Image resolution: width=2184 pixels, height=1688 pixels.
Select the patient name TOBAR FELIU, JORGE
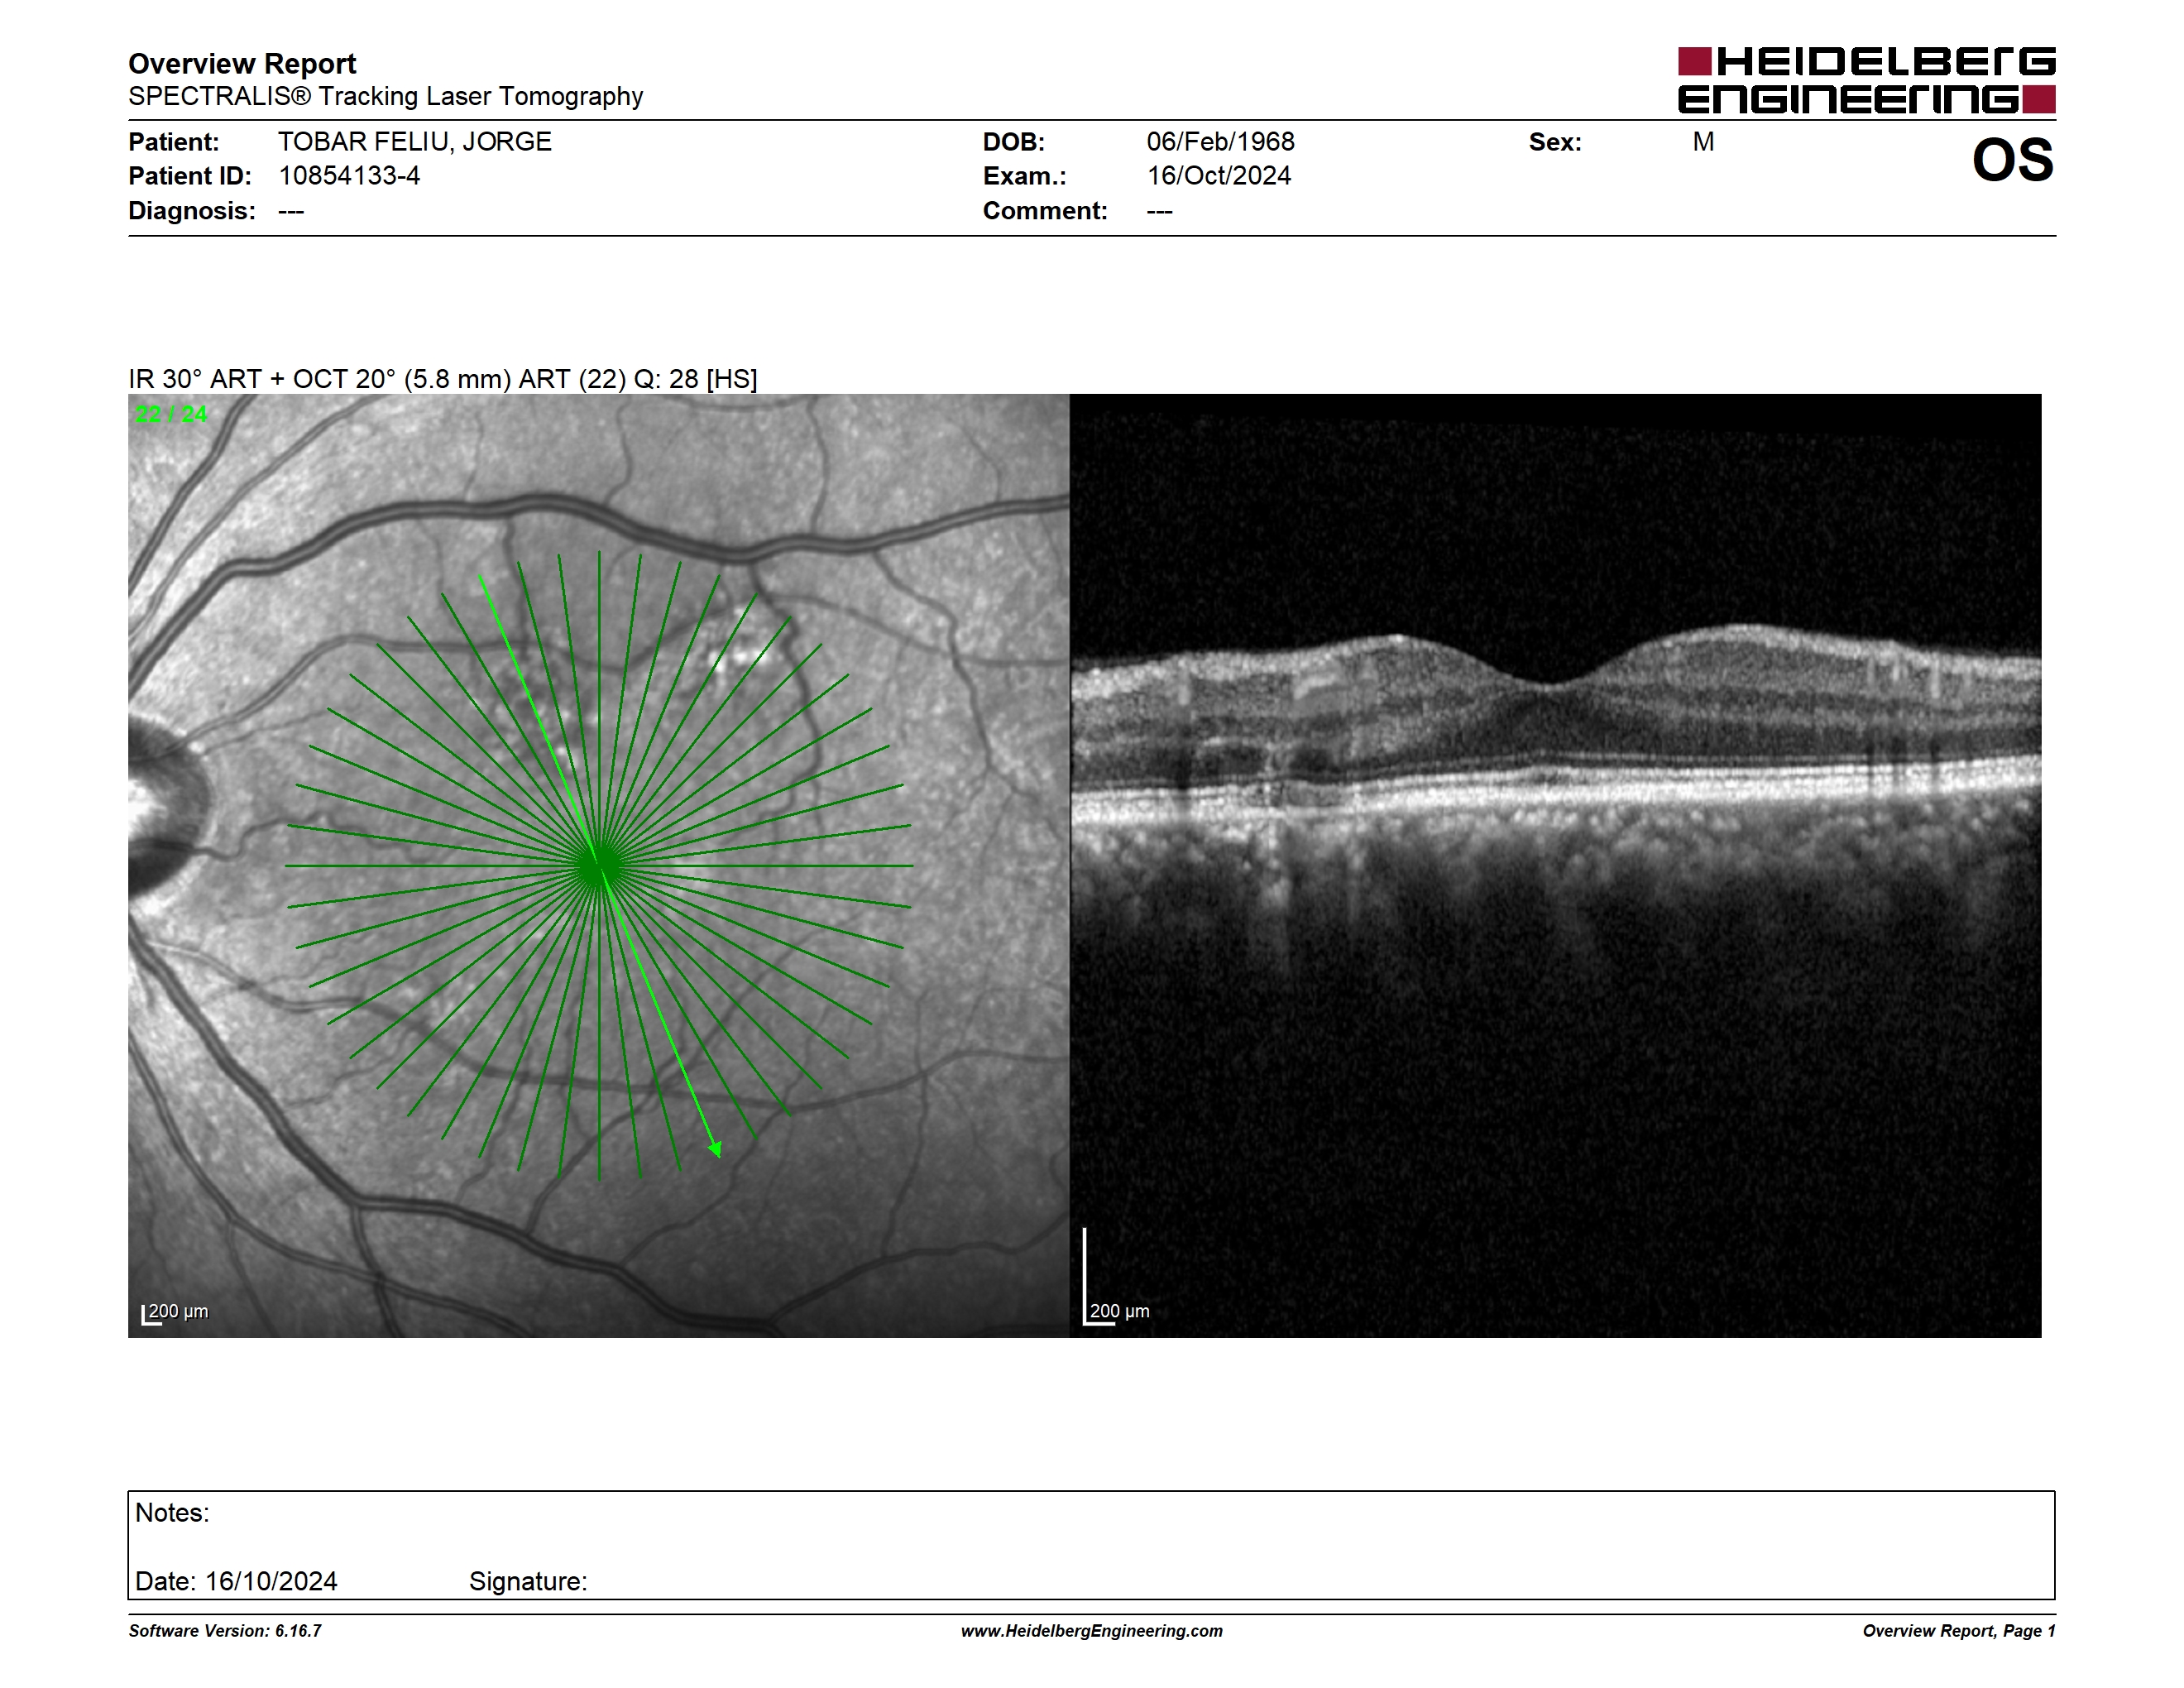[415, 142]
